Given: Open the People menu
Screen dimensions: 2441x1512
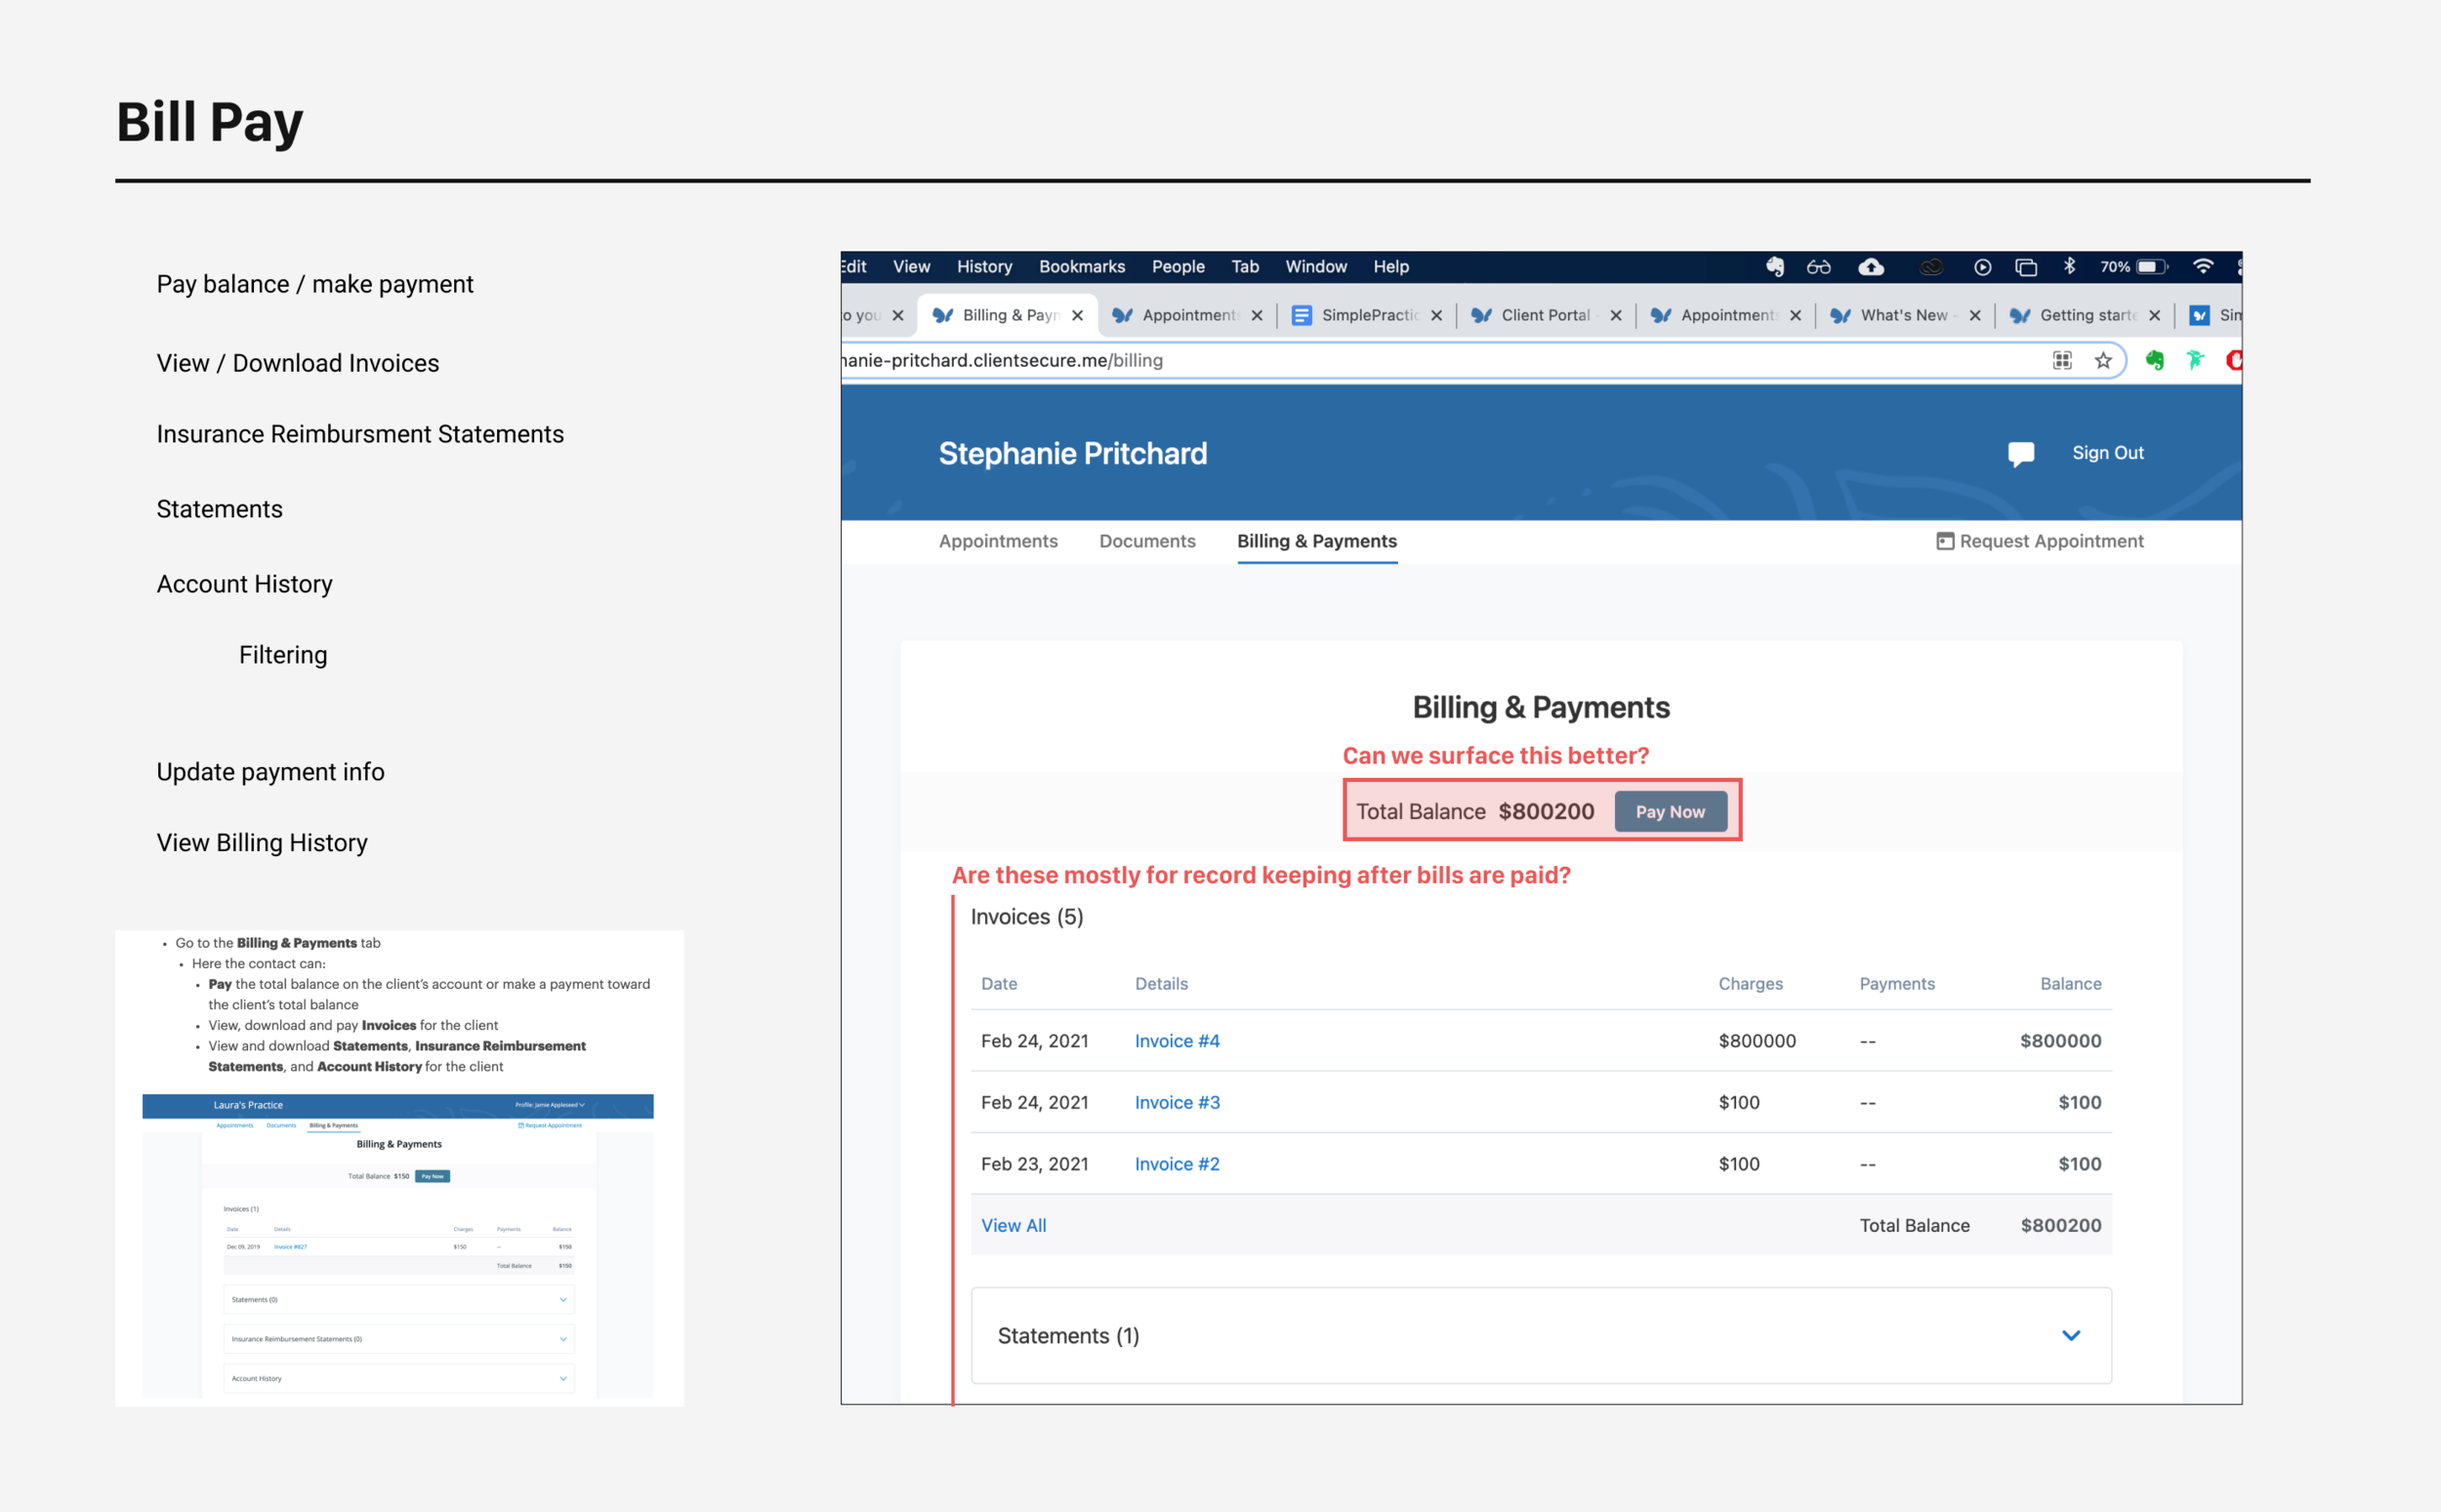Looking at the screenshot, I should tap(1177, 266).
